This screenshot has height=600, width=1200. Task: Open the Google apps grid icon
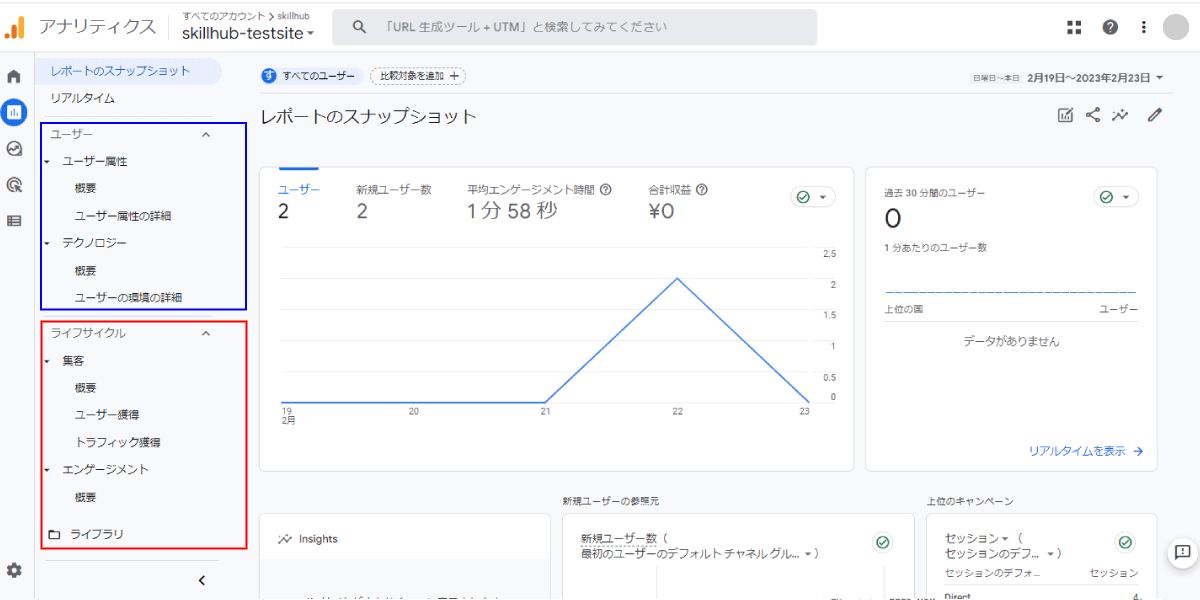pyautogui.click(x=1074, y=27)
